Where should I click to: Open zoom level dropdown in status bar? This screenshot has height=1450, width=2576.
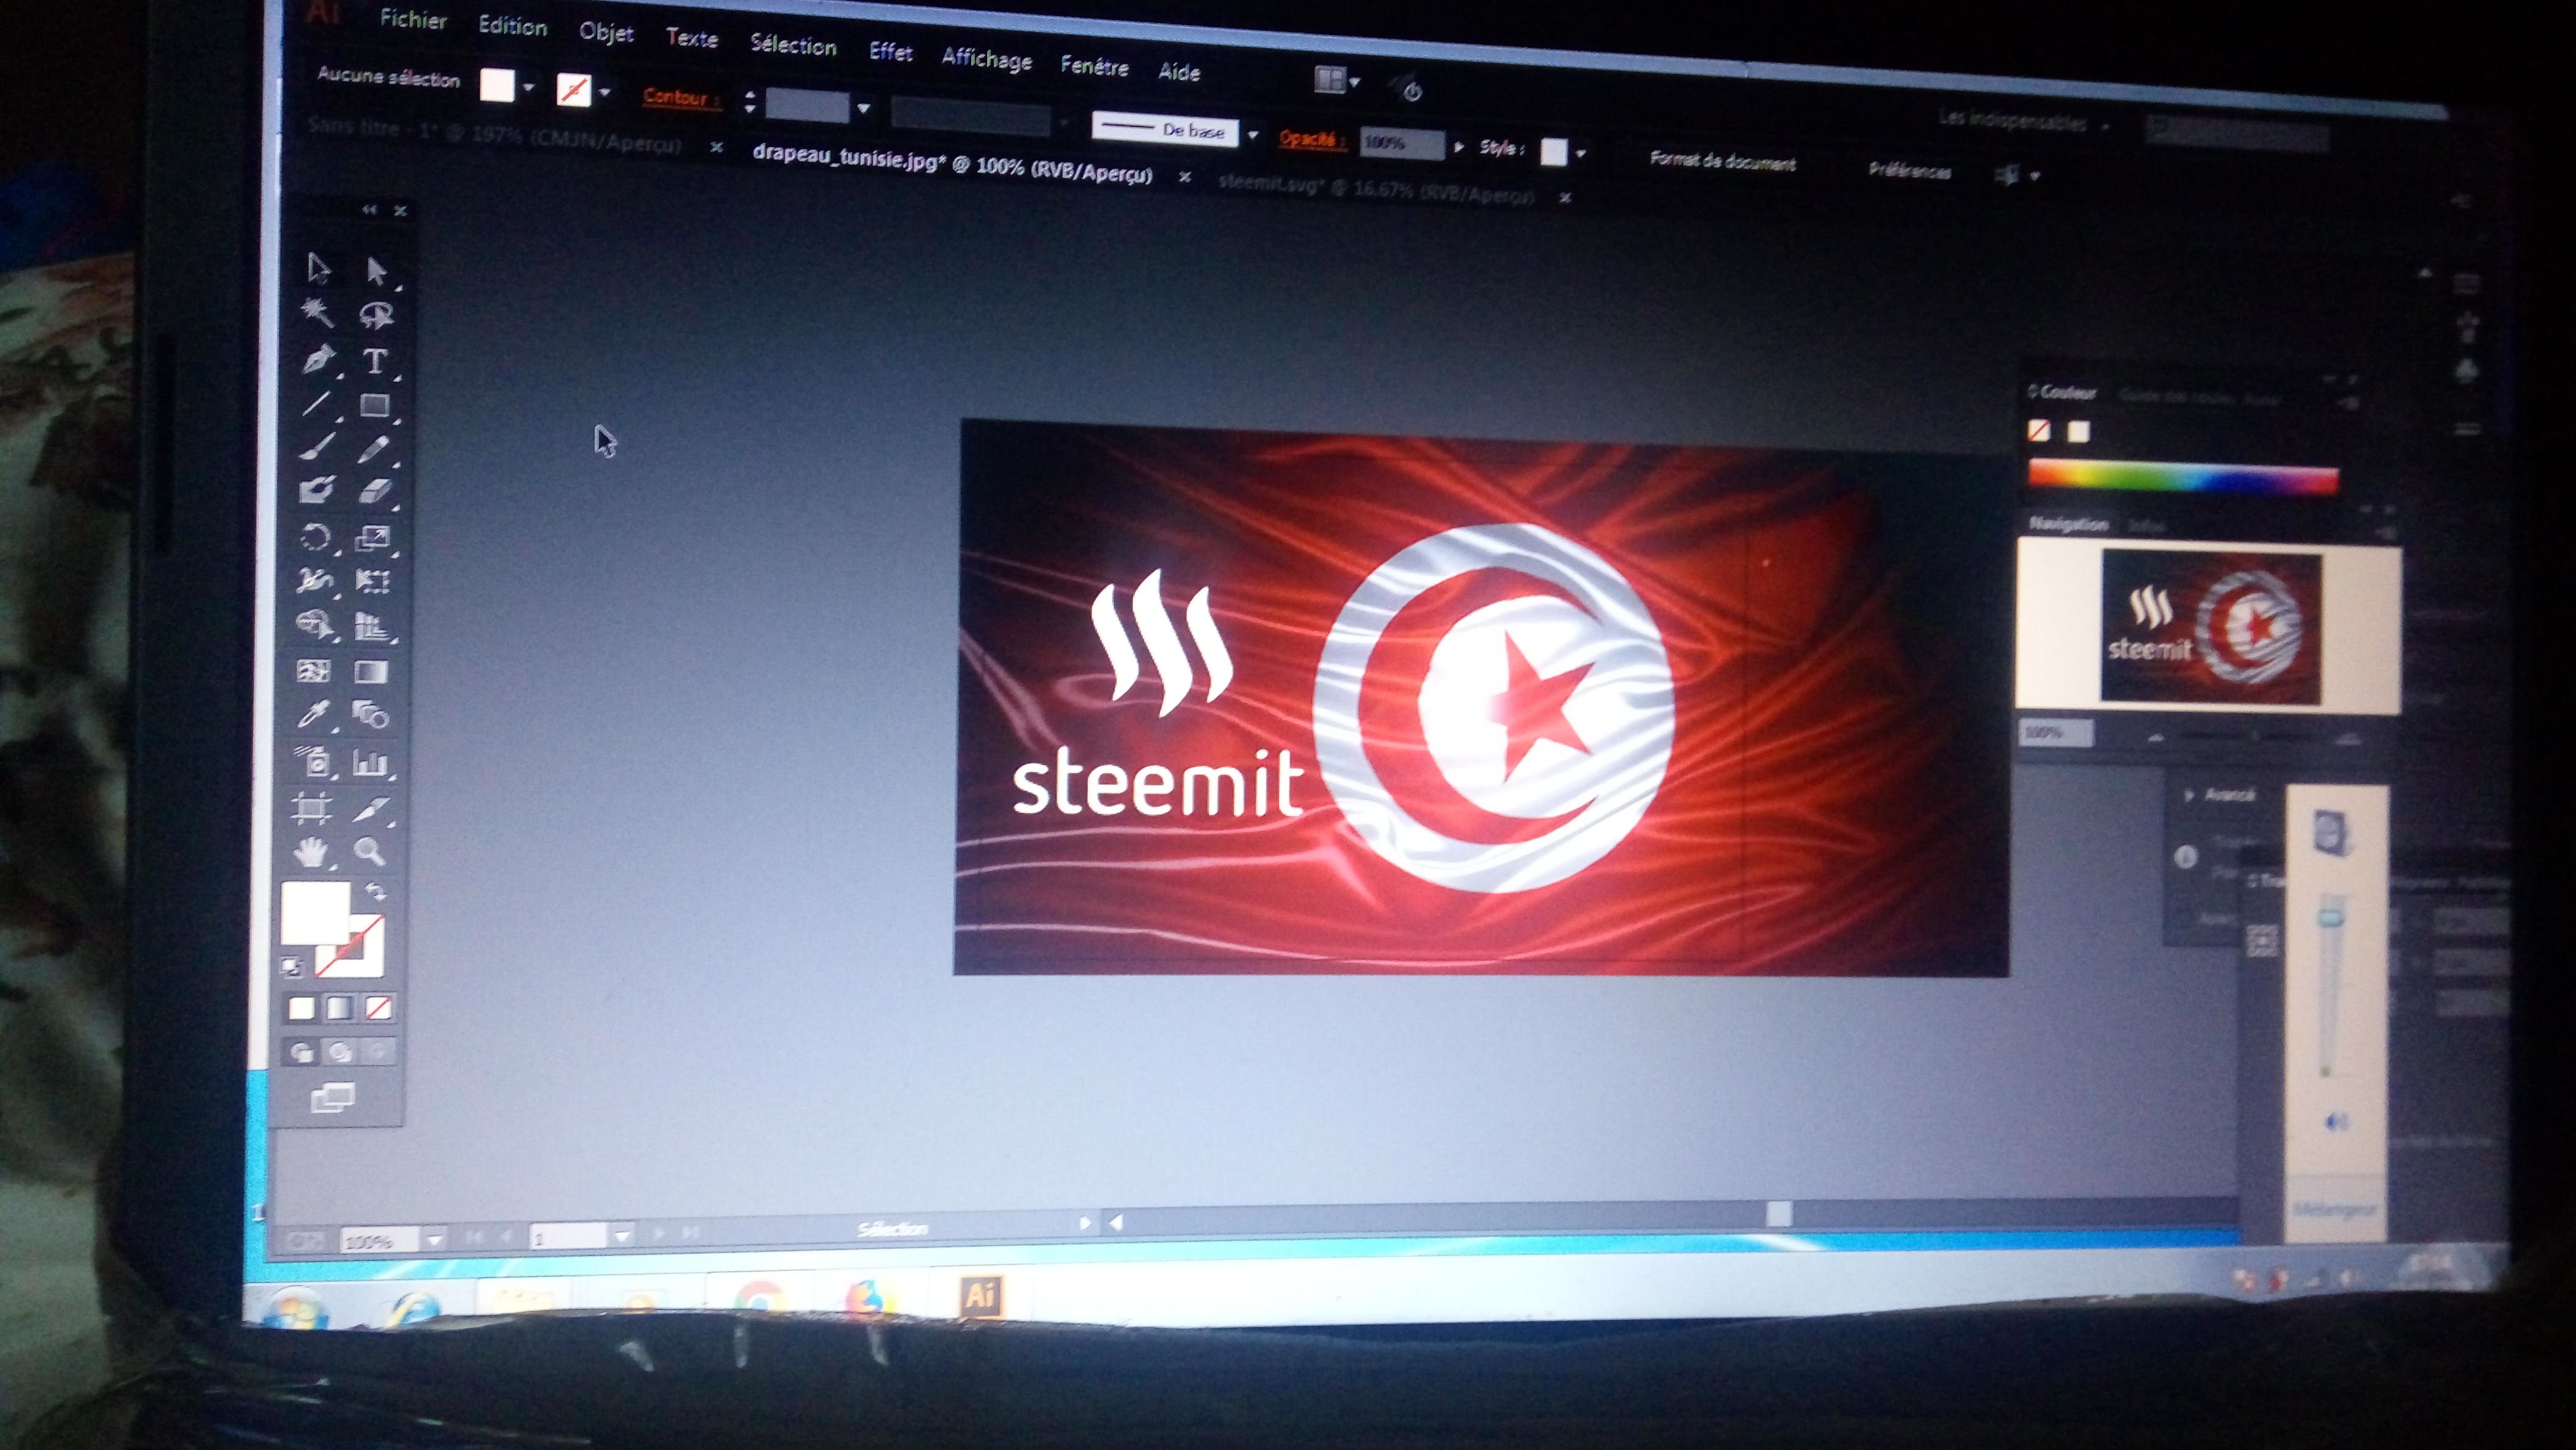click(435, 1240)
